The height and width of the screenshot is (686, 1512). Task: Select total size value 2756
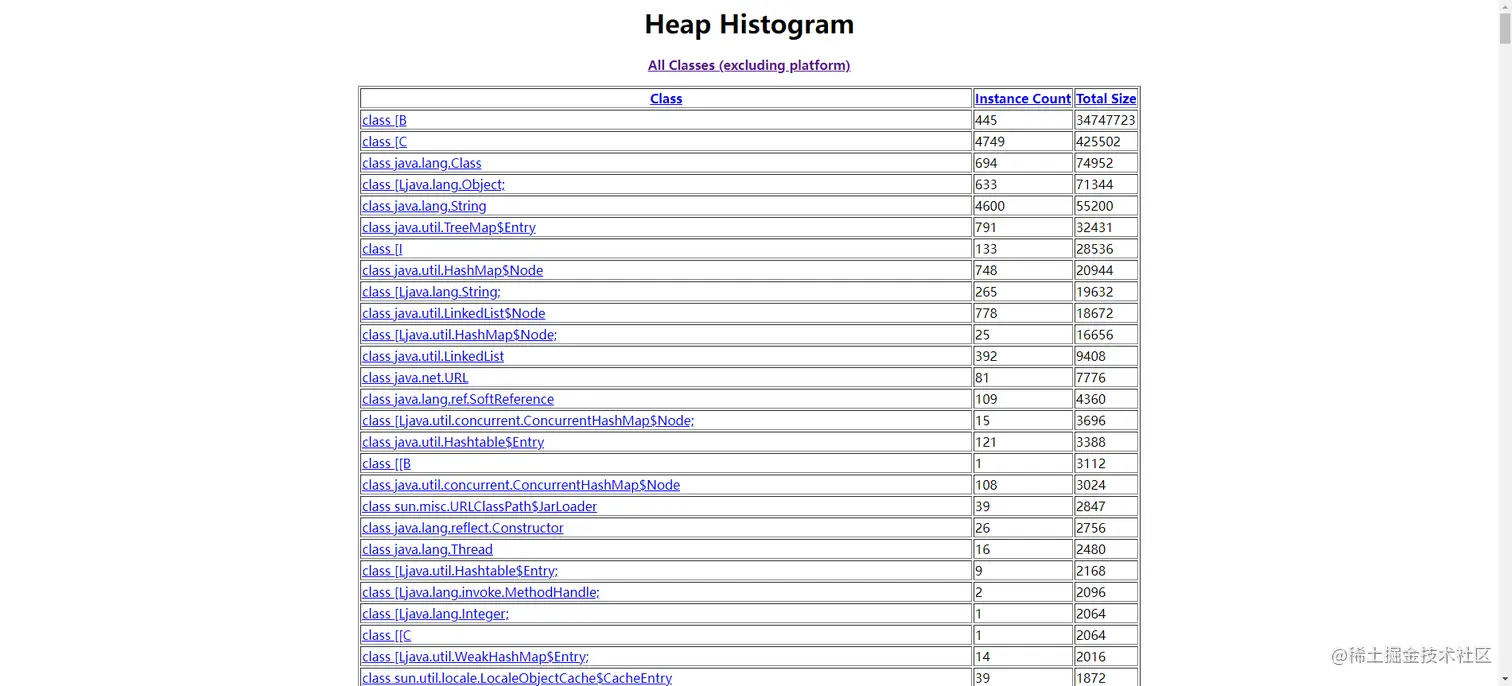(1091, 528)
